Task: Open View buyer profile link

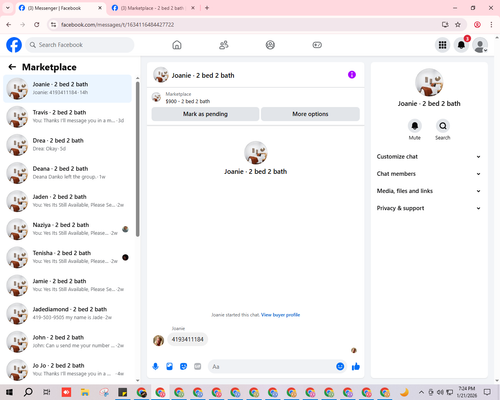Action: point(280,315)
